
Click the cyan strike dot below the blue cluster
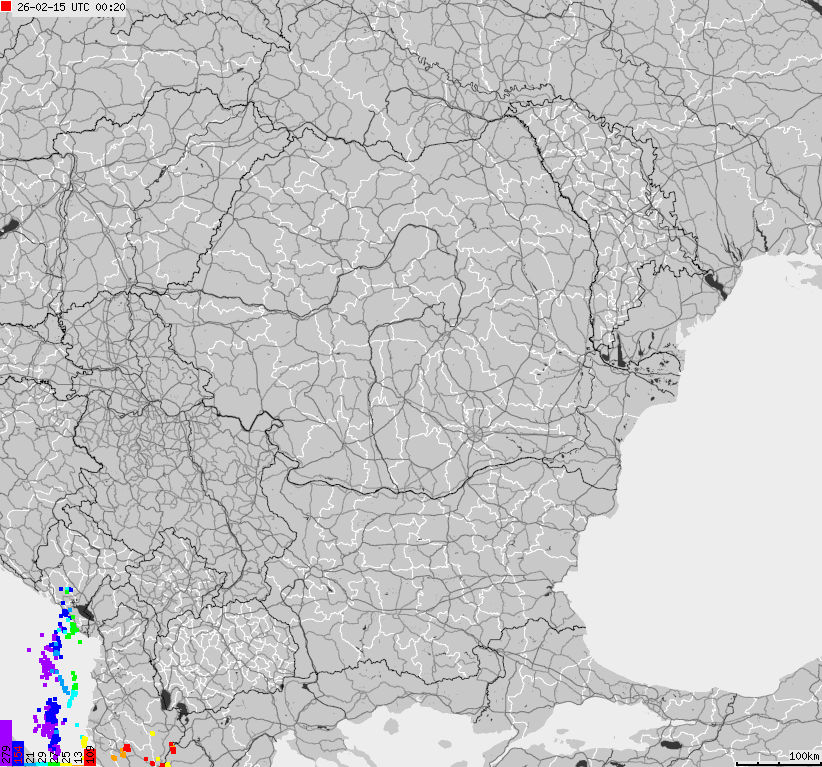[x=77, y=723]
